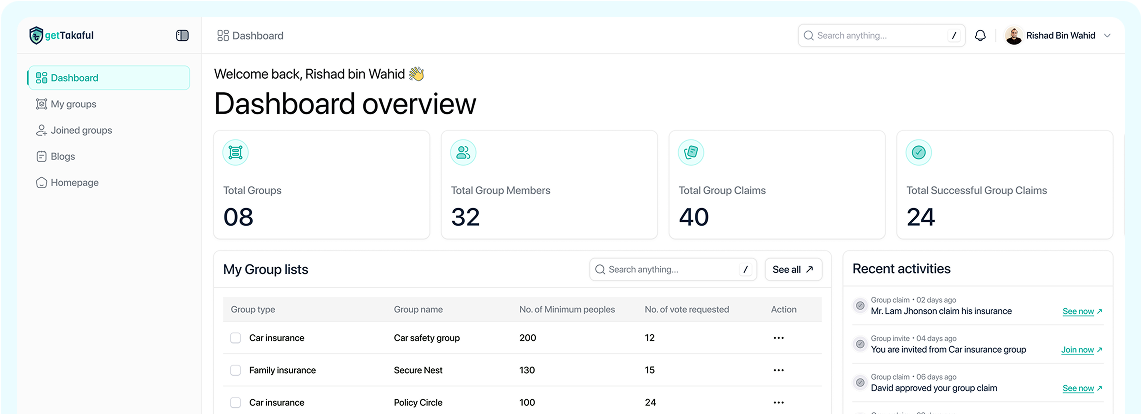Viewport: 1142px width, 414px height.
Task: Click the Total Successful Group Claims checkmark icon
Action: click(x=919, y=152)
